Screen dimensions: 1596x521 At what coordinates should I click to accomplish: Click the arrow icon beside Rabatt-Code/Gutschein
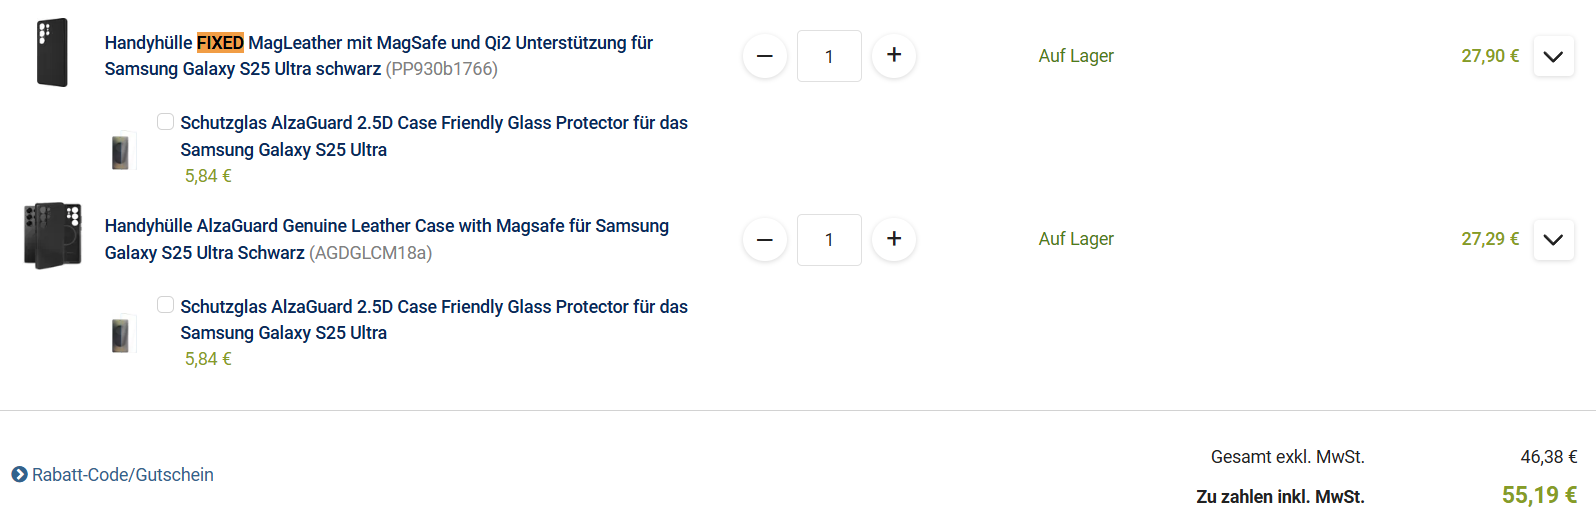click(x=20, y=475)
